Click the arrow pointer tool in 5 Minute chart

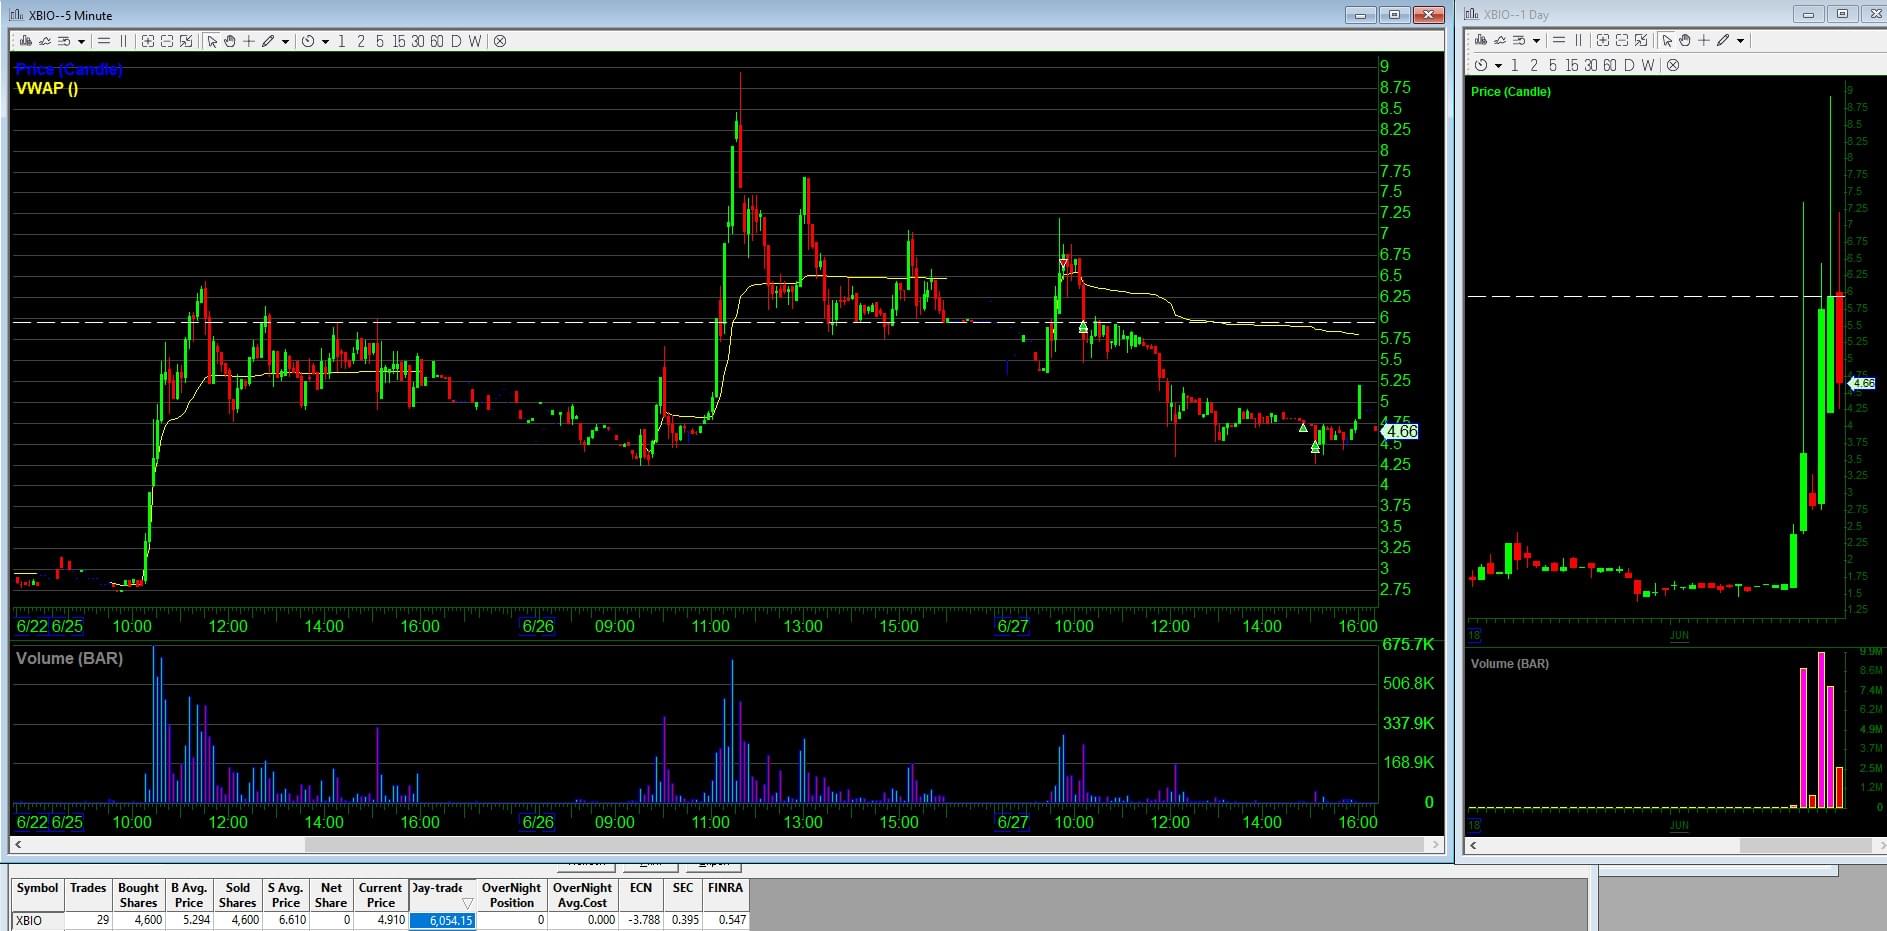(212, 41)
